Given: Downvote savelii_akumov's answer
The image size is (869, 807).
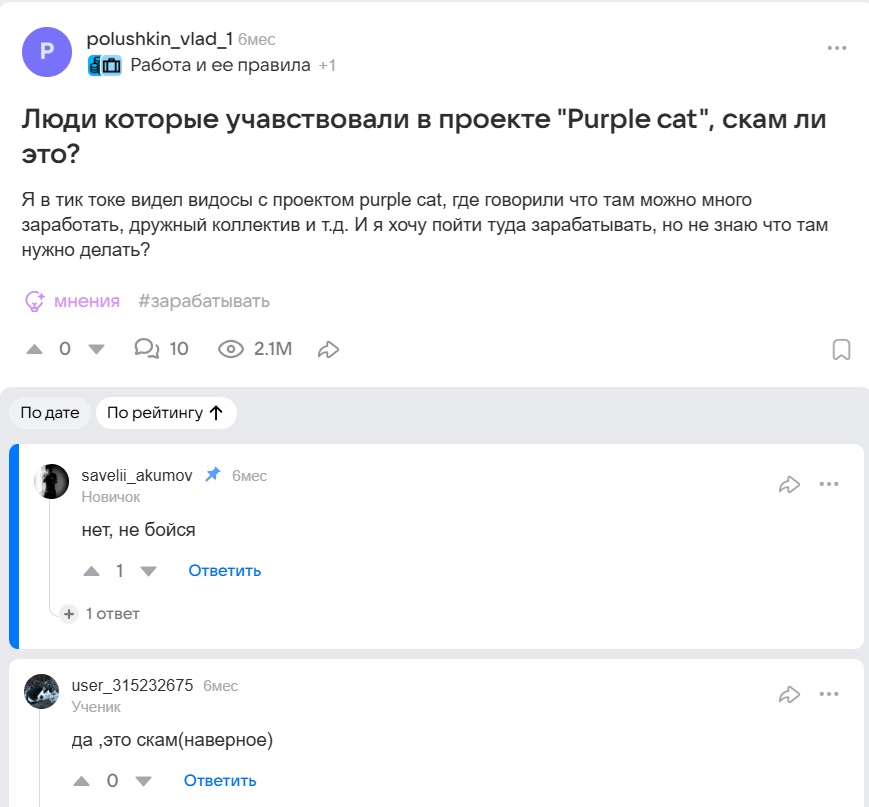Looking at the screenshot, I should [x=148, y=571].
